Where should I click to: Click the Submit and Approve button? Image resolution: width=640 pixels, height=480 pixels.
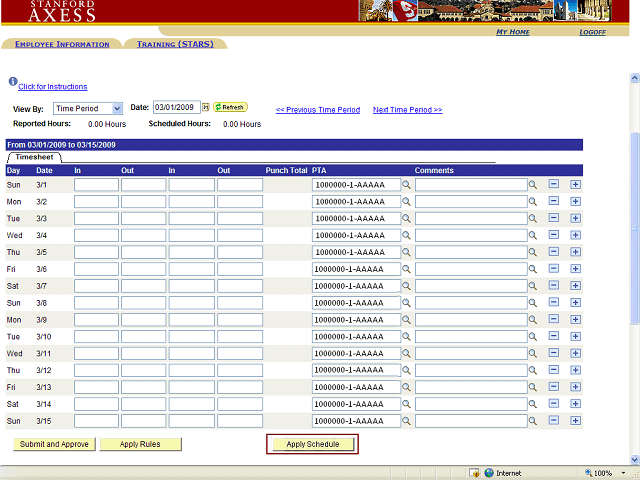pos(54,444)
